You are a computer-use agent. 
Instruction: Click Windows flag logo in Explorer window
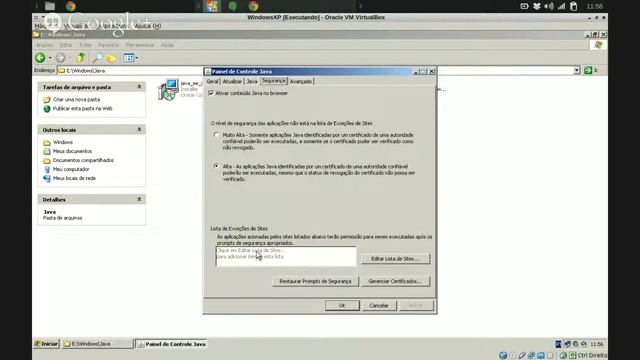tap(598, 45)
